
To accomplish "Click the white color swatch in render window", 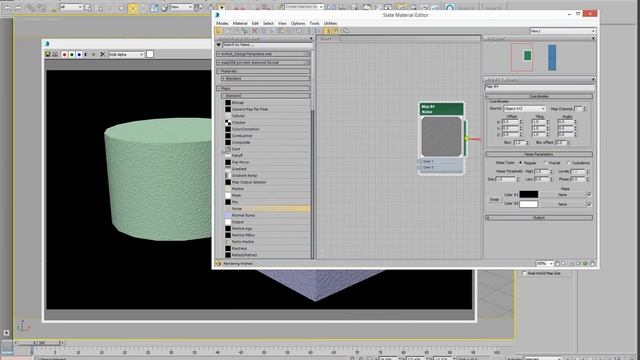I will pyautogui.click(x=150, y=54).
